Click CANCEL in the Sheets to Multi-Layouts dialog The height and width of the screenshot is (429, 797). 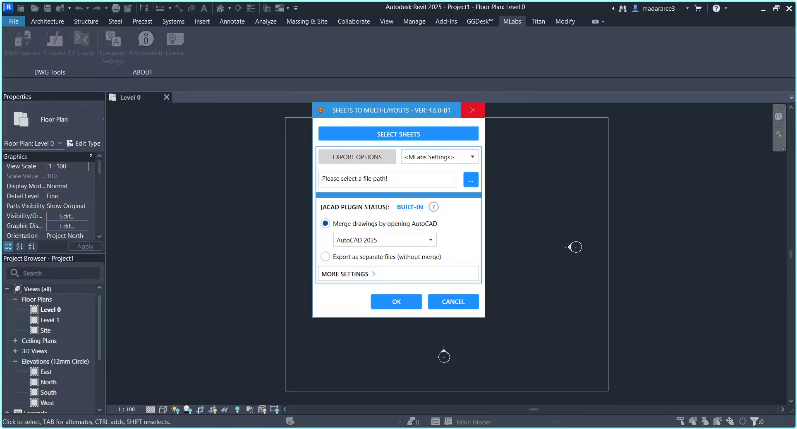(453, 301)
